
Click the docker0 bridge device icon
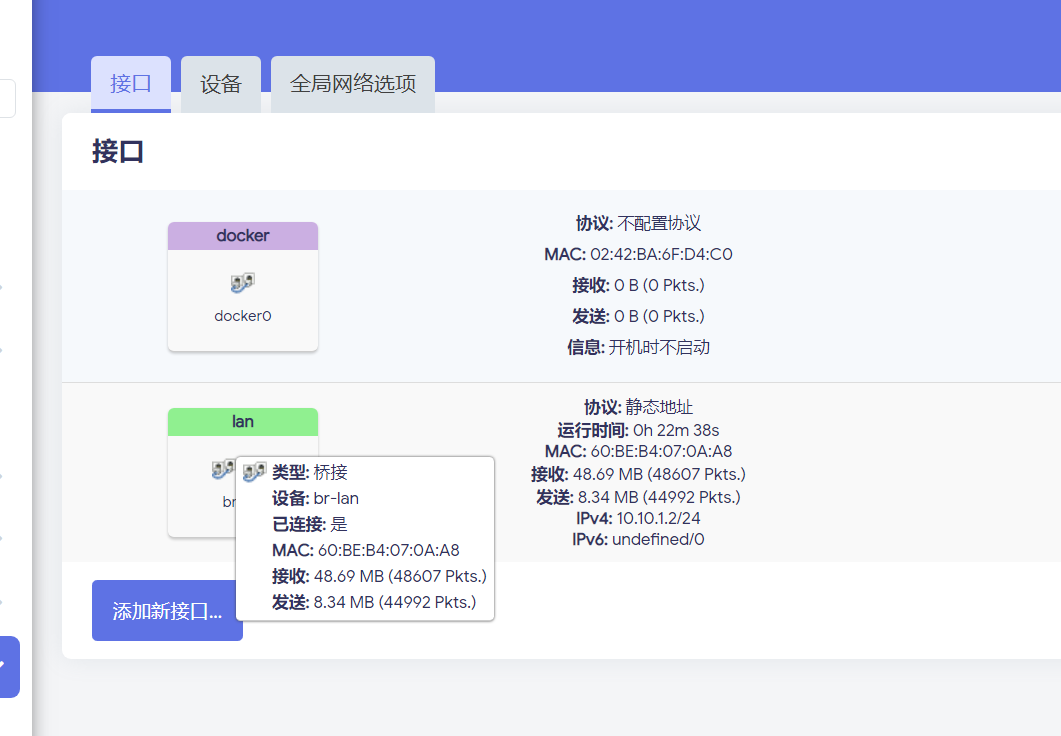[x=243, y=284]
